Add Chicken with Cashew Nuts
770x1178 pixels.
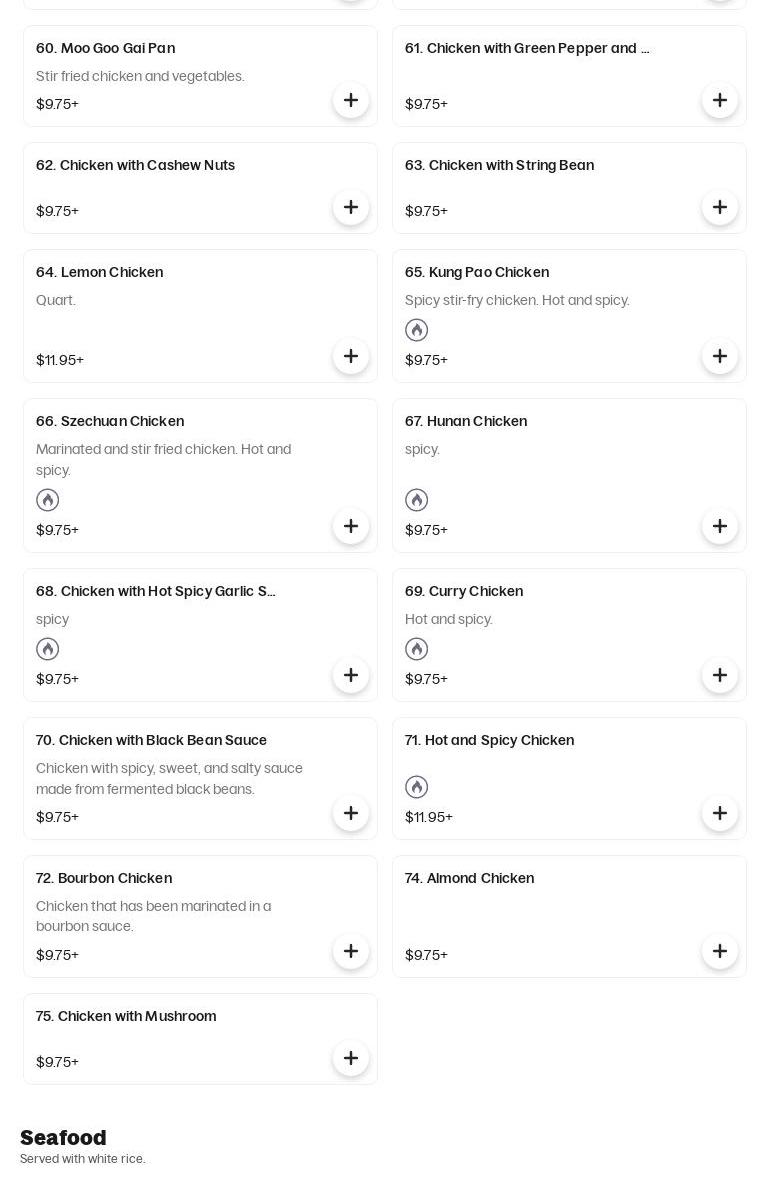[351, 207]
